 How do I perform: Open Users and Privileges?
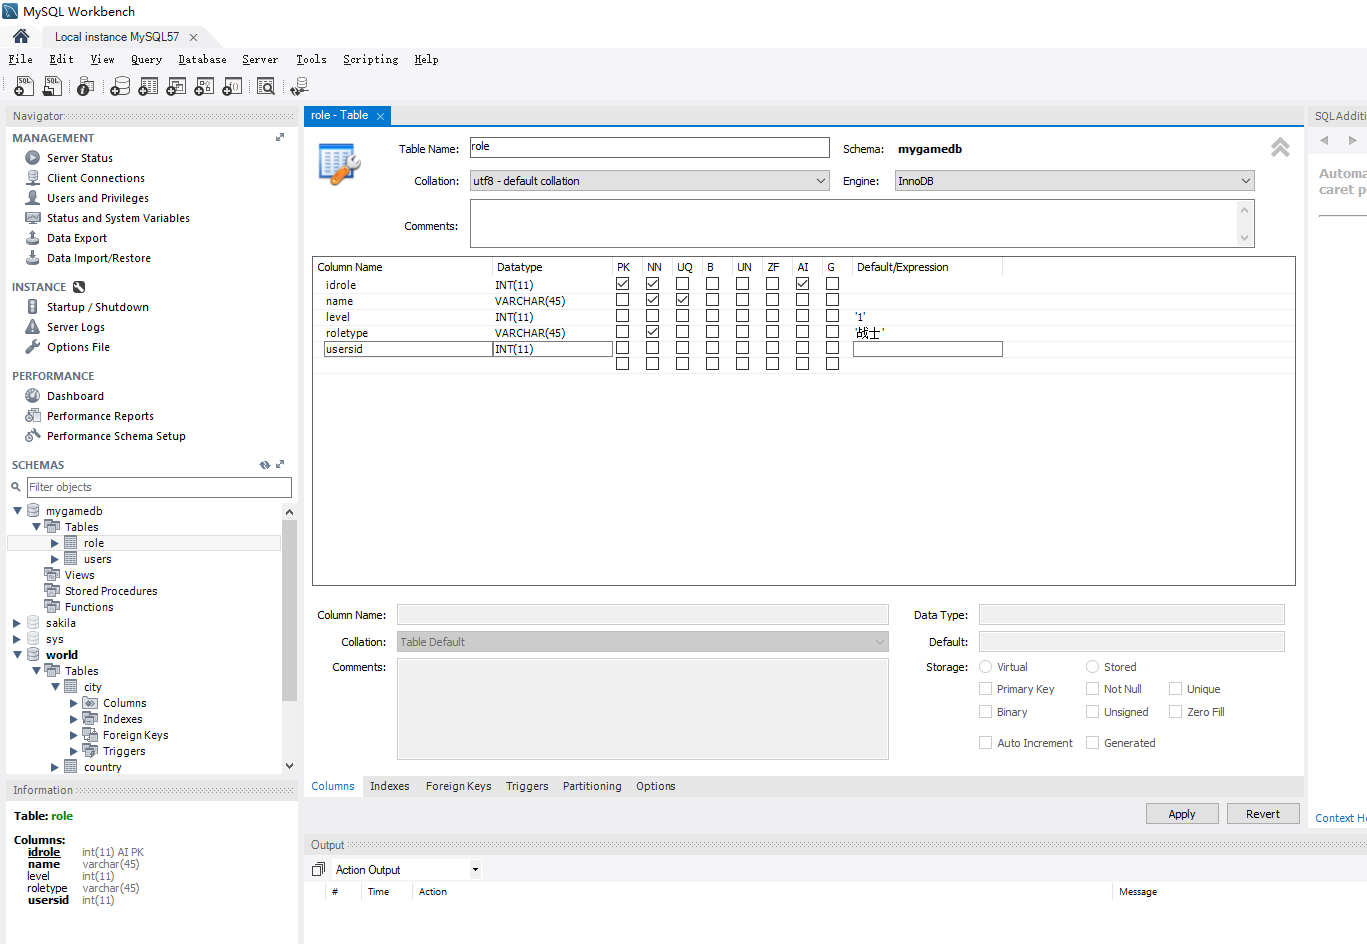[x=97, y=198]
